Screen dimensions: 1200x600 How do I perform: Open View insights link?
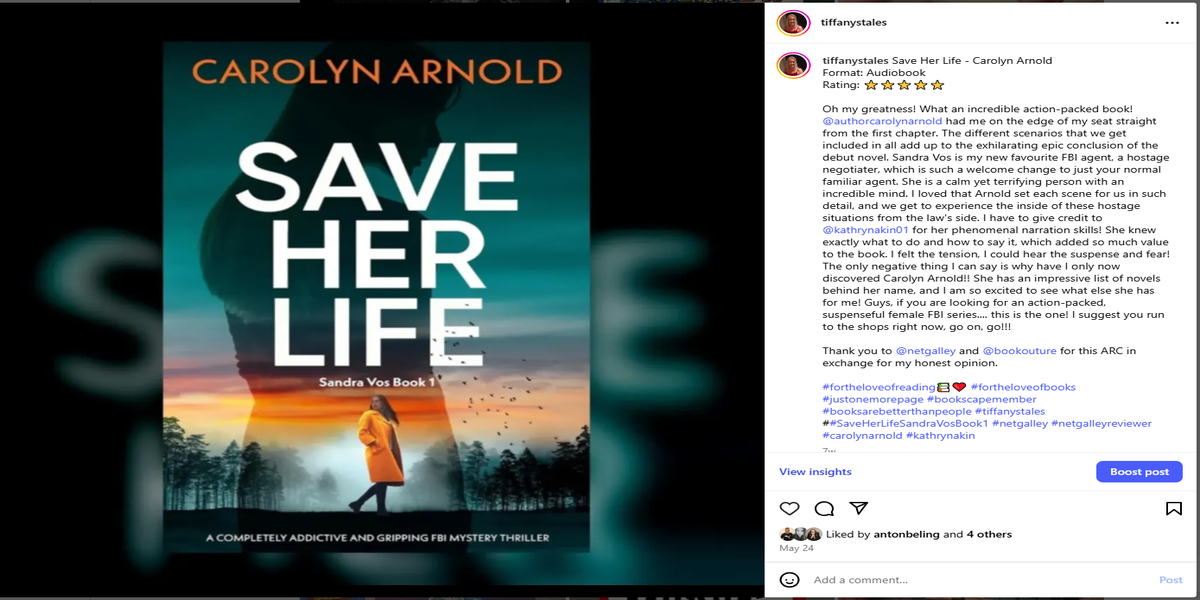(x=815, y=472)
